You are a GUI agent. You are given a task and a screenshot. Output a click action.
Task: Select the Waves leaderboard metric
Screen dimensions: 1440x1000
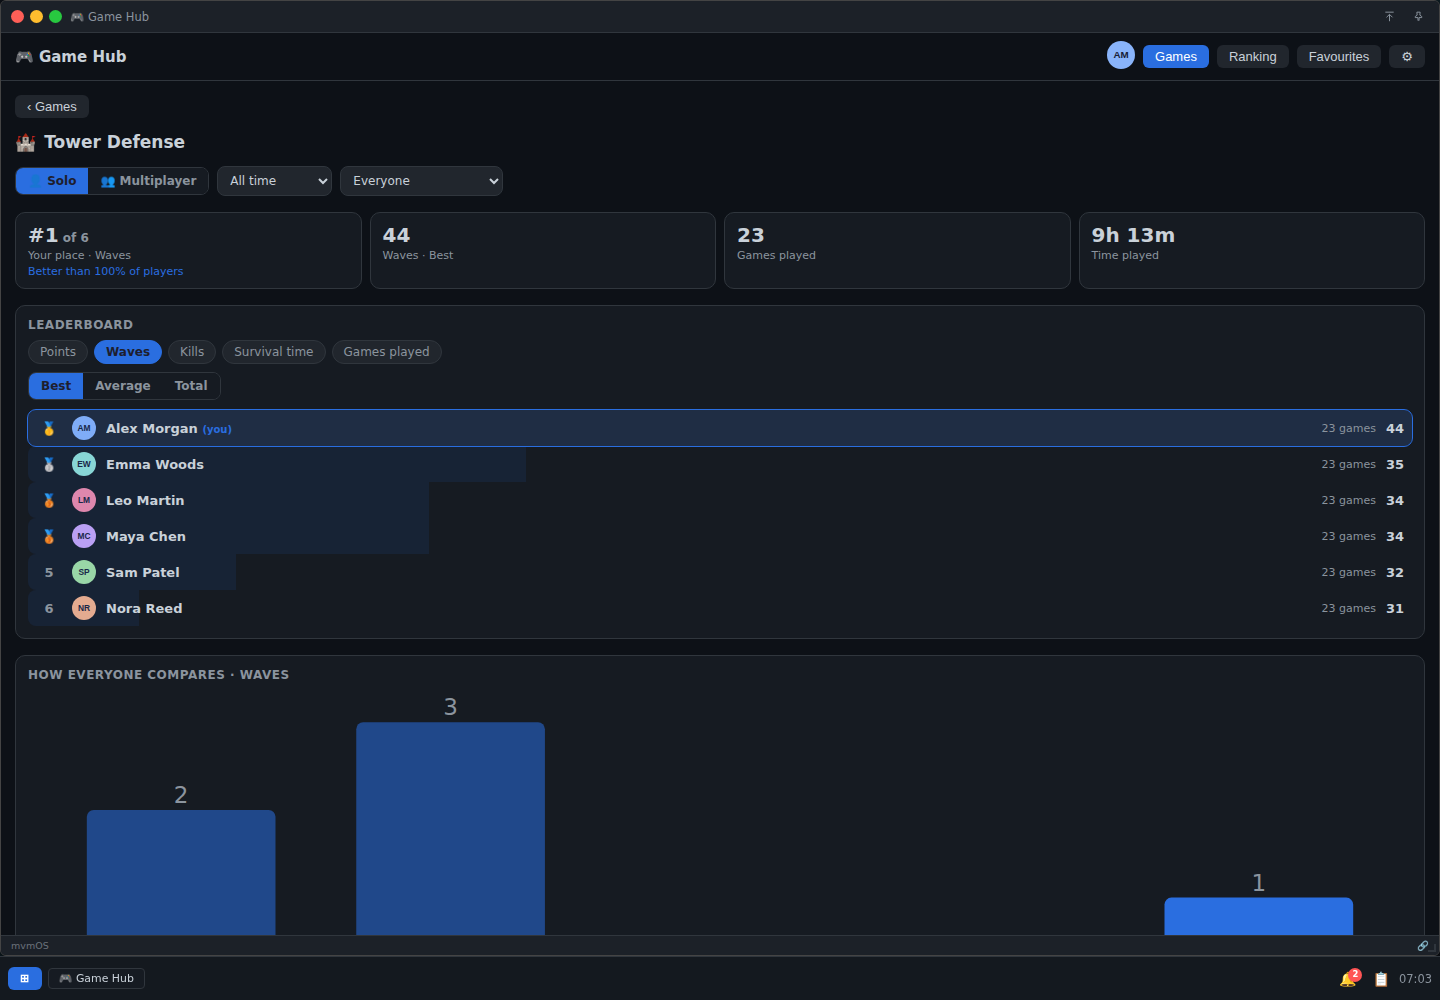tap(128, 352)
